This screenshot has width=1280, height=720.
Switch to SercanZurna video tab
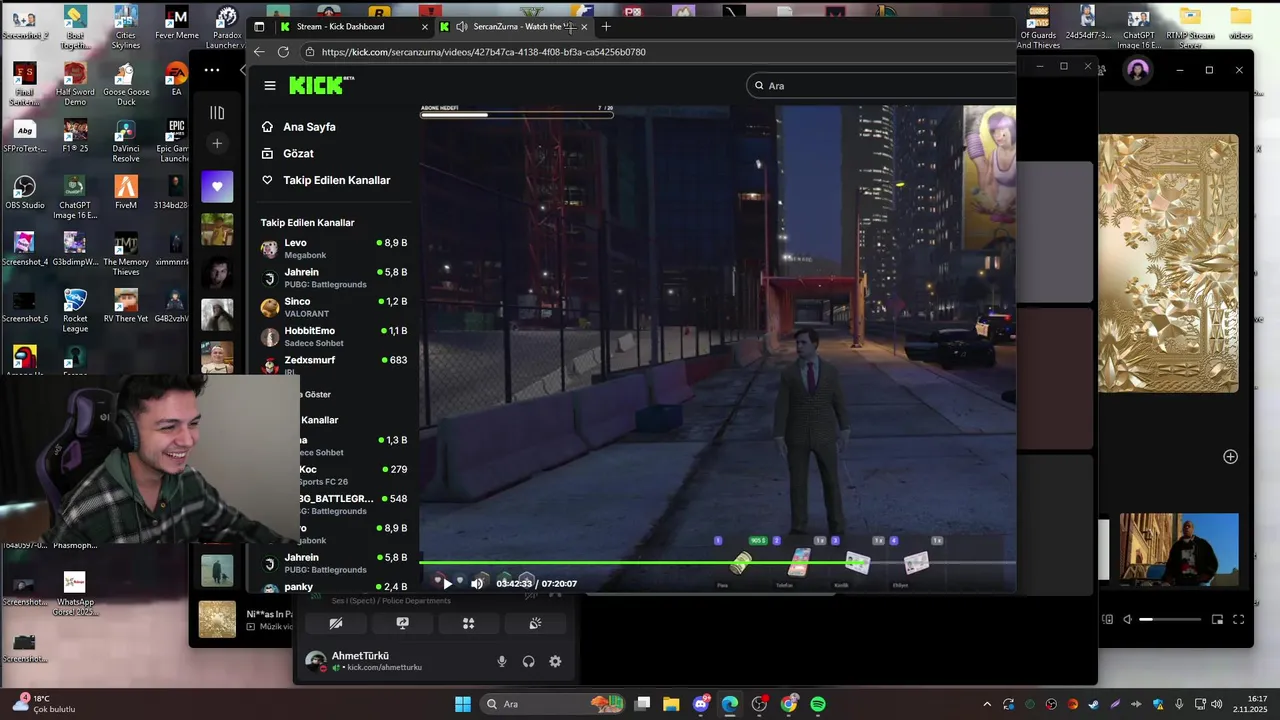point(515,27)
